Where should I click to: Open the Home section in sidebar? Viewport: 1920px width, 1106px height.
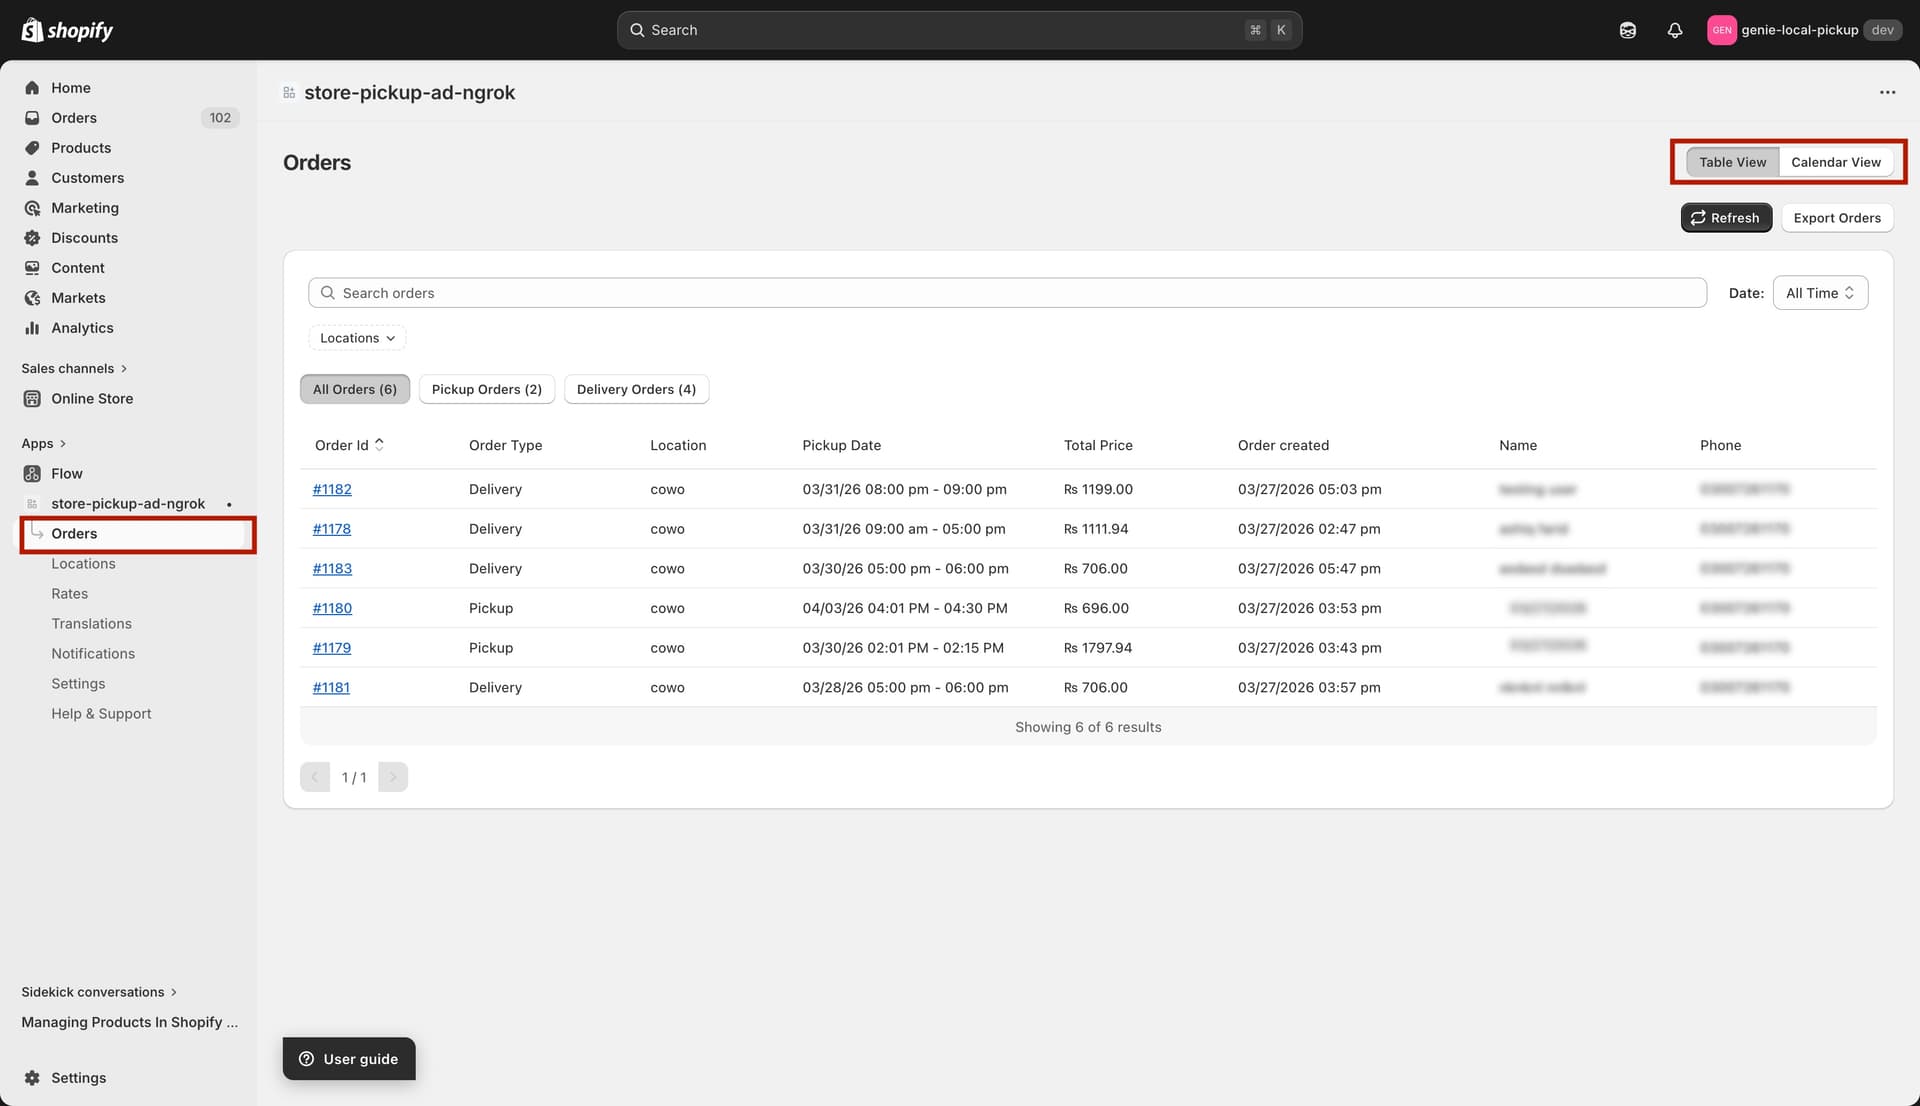click(70, 87)
